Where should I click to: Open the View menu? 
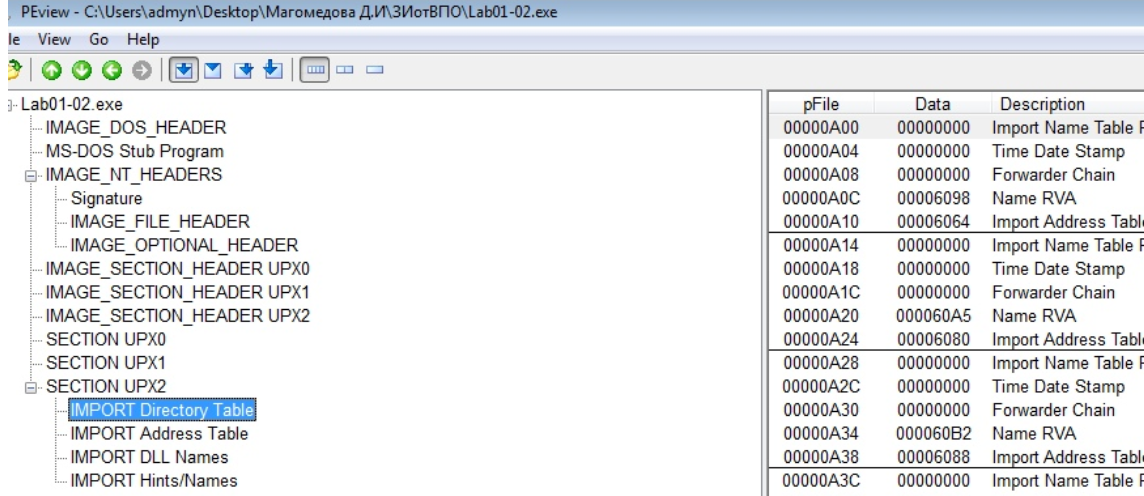tap(54, 39)
